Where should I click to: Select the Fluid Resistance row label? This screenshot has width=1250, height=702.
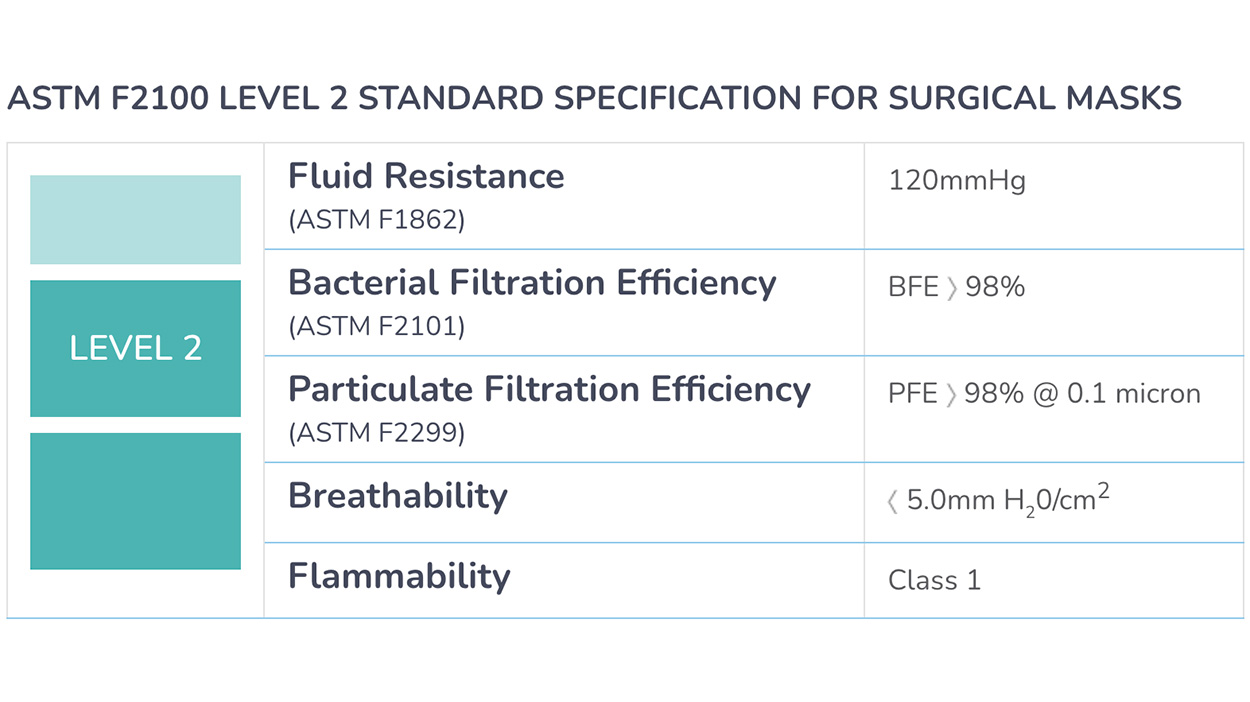pos(426,177)
